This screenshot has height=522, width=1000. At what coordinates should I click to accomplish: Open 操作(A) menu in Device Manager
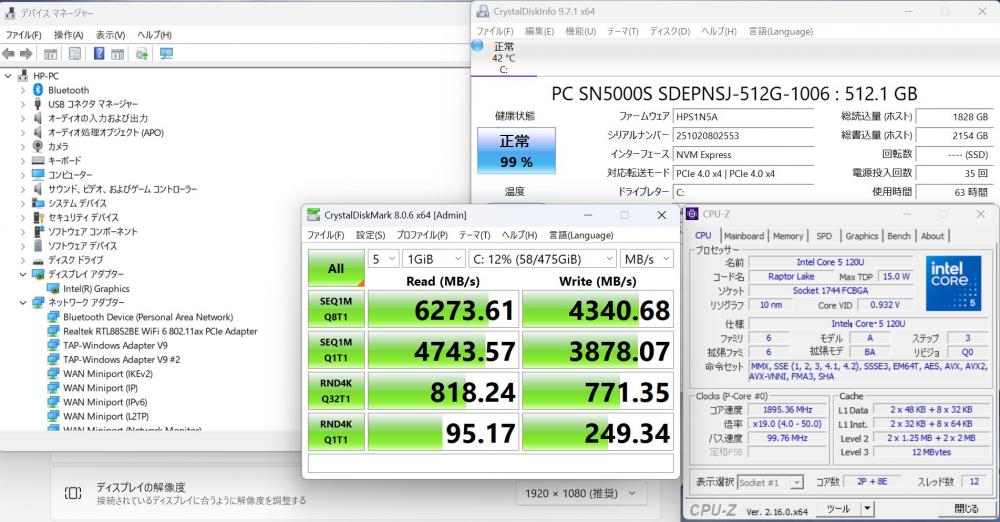tap(69, 34)
